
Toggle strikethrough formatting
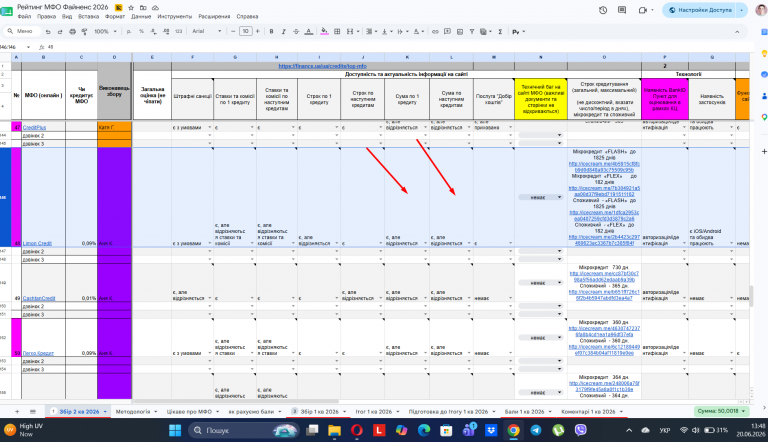[296, 31]
